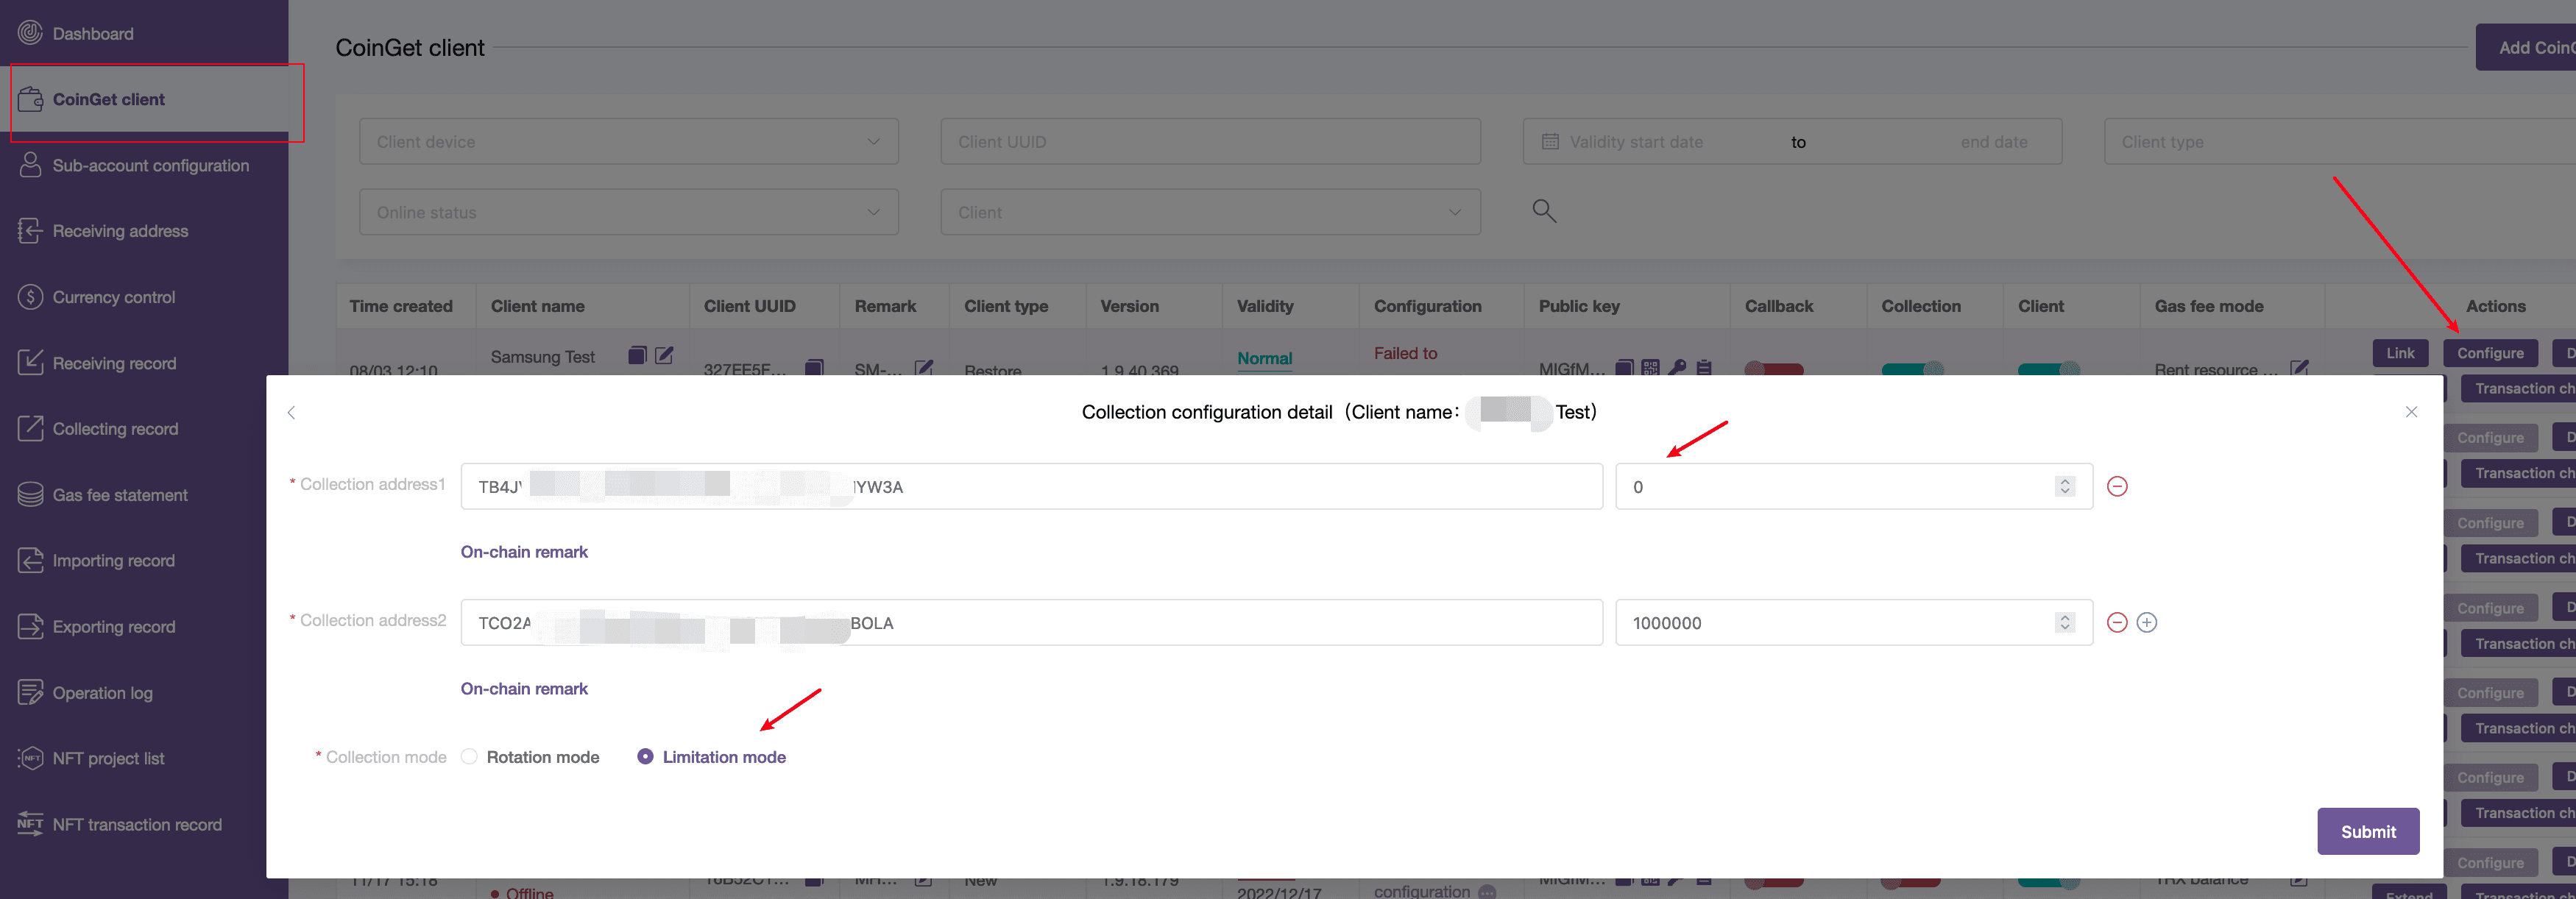This screenshot has height=899, width=2576.
Task: Open the Client device dropdown
Action: tap(628, 142)
